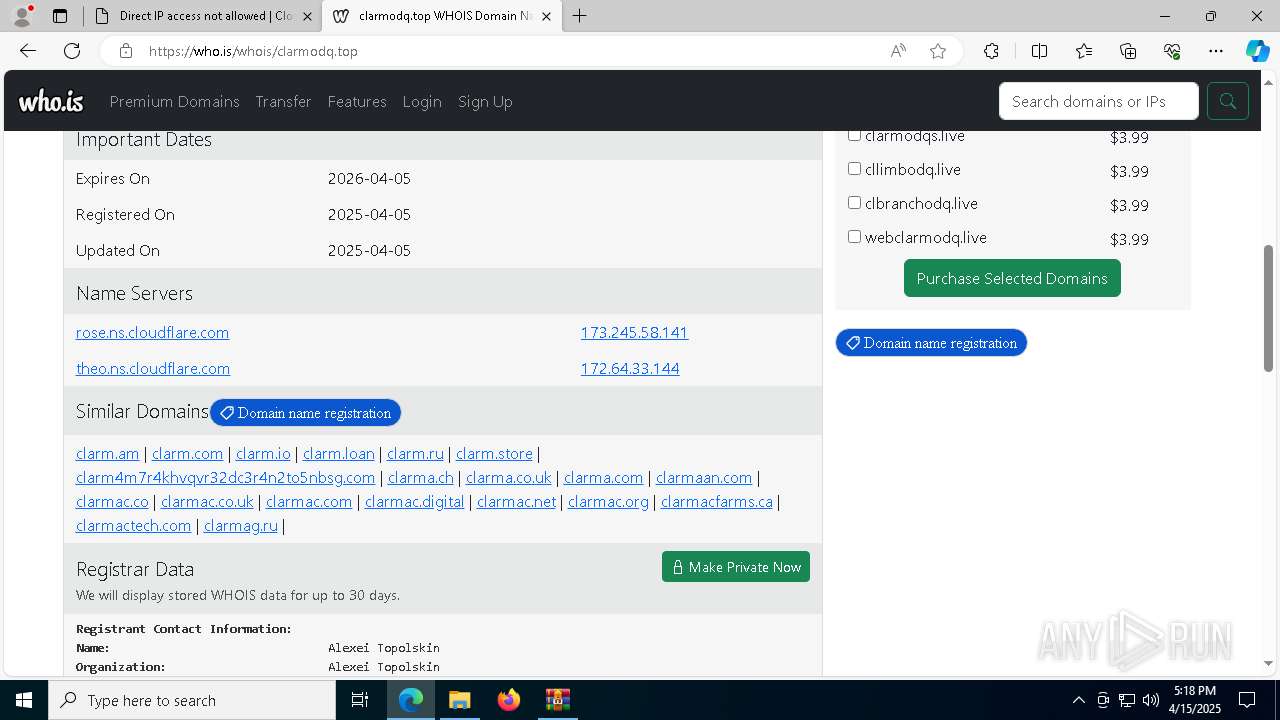Check the webclarmodq.live checkbox
The image size is (1280, 720).
click(x=854, y=237)
